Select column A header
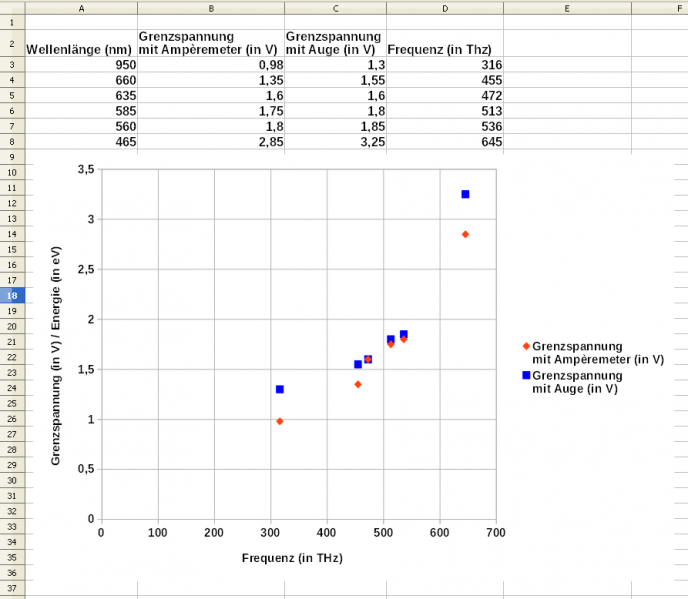The image size is (688, 599). (x=80, y=7)
